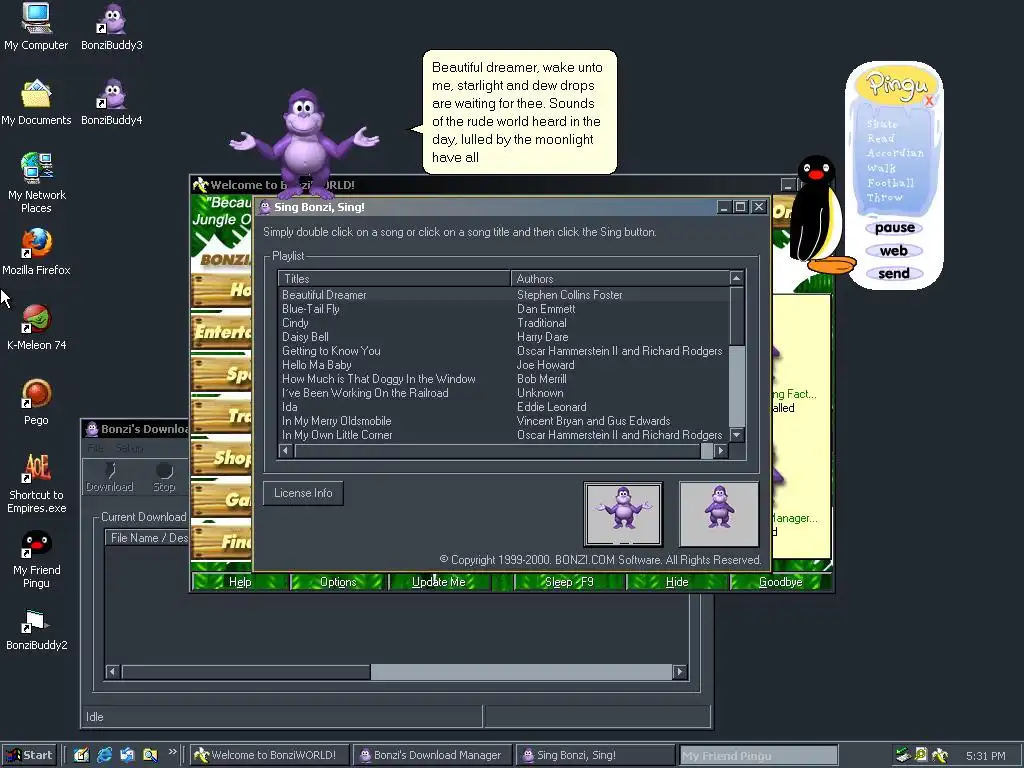Choose Football in Pingu action list

pos(890,183)
